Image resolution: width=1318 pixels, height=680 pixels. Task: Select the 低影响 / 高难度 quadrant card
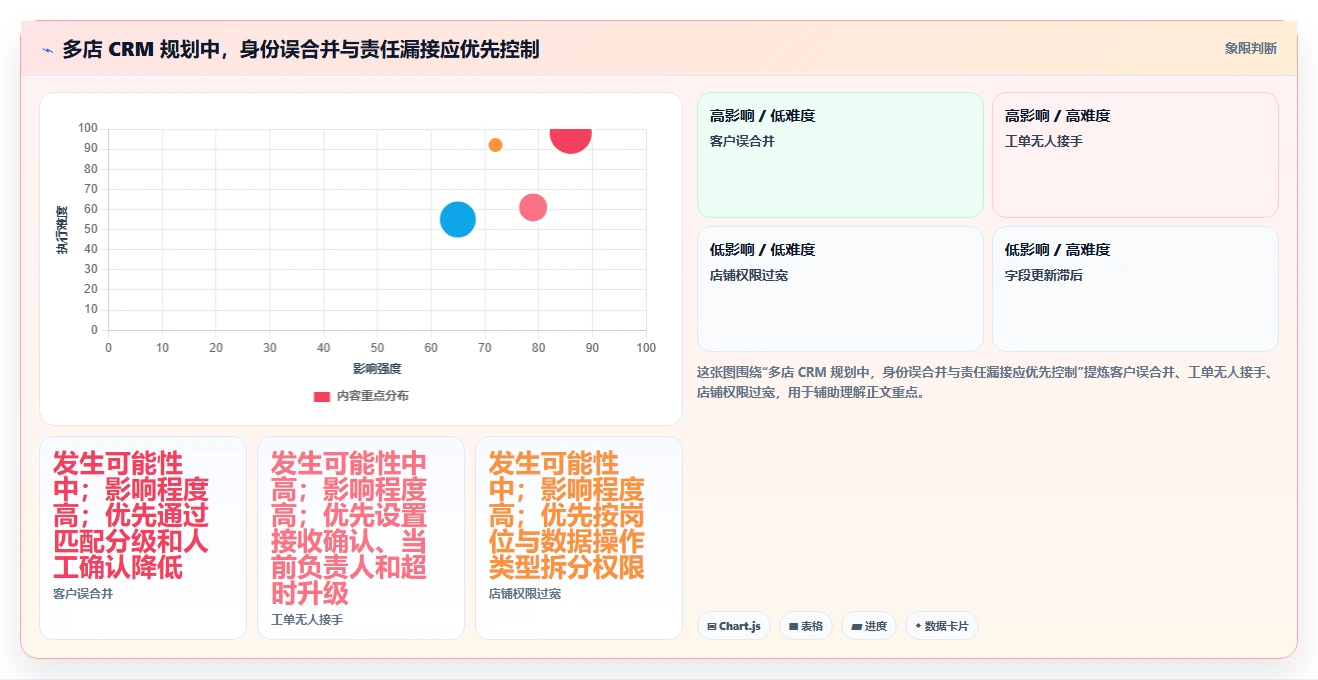tap(1135, 289)
